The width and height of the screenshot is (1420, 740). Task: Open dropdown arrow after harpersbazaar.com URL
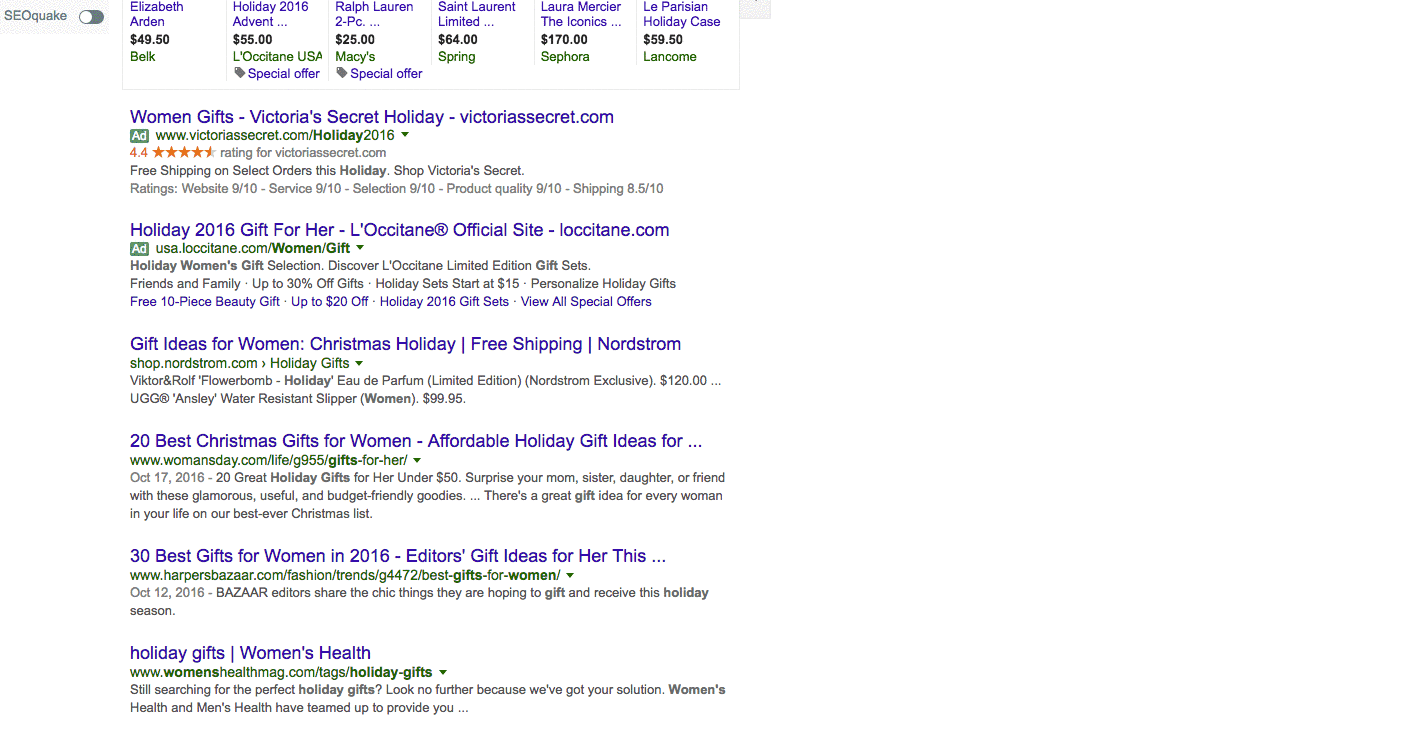[570, 575]
